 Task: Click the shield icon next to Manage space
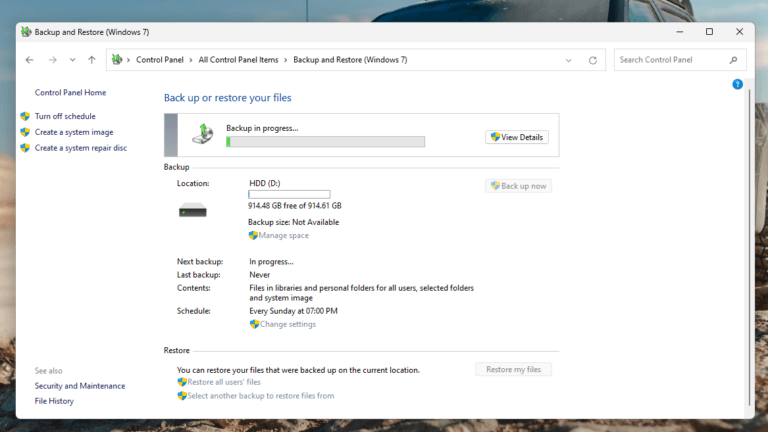click(x=253, y=236)
